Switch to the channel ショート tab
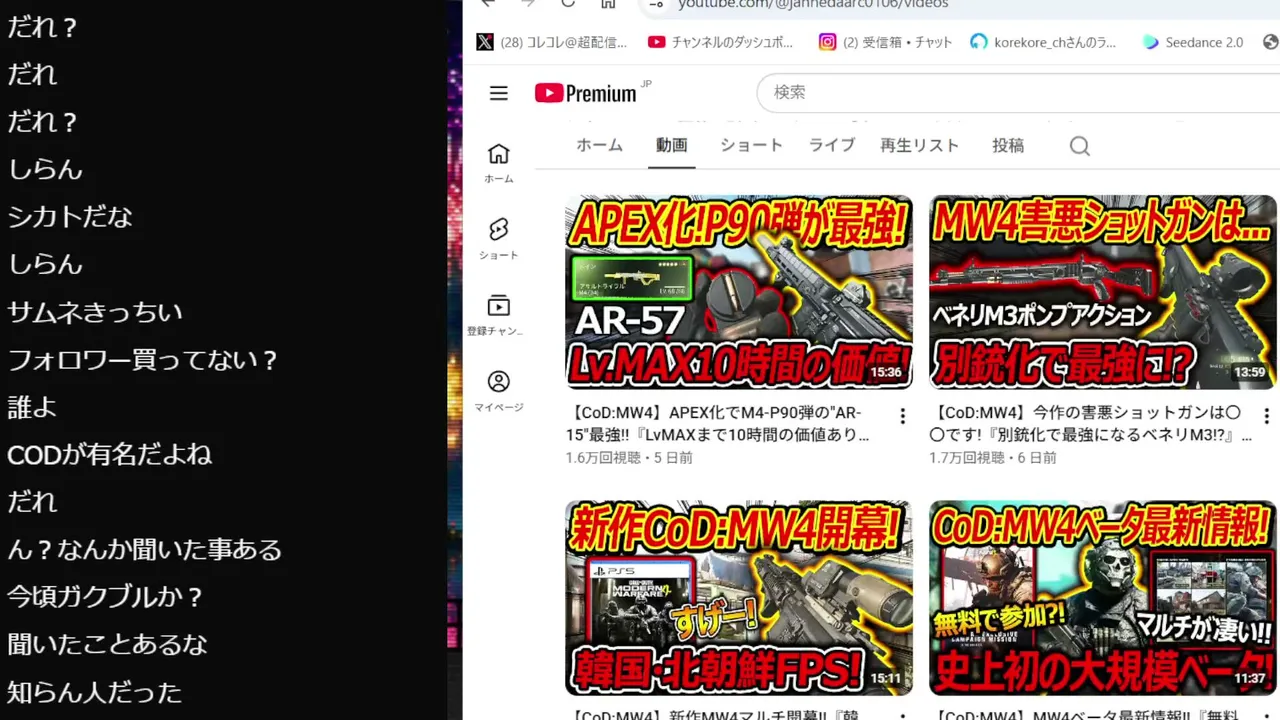 pos(751,145)
